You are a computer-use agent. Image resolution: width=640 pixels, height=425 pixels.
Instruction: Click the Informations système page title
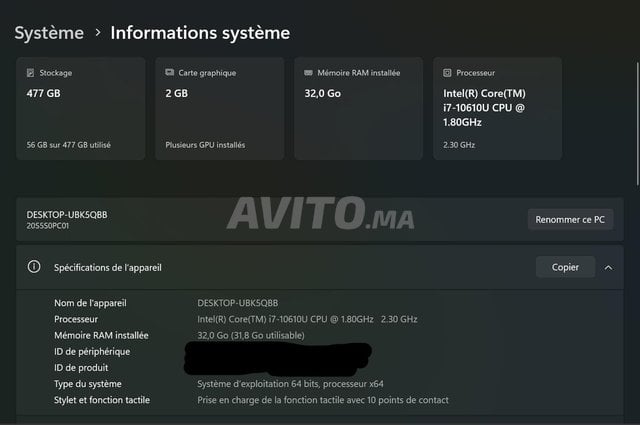pyautogui.click(x=200, y=33)
